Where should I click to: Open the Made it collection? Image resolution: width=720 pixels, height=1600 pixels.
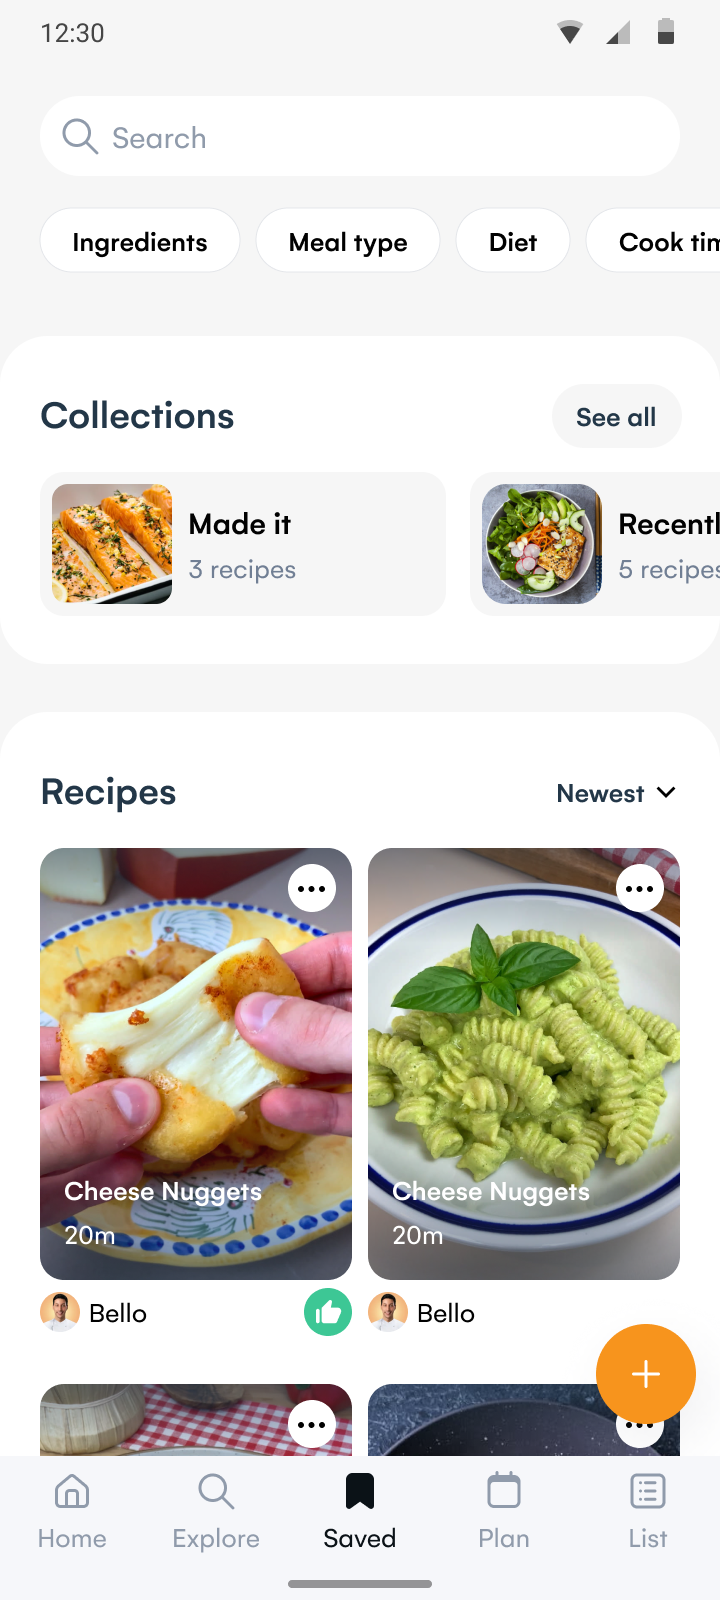point(243,544)
